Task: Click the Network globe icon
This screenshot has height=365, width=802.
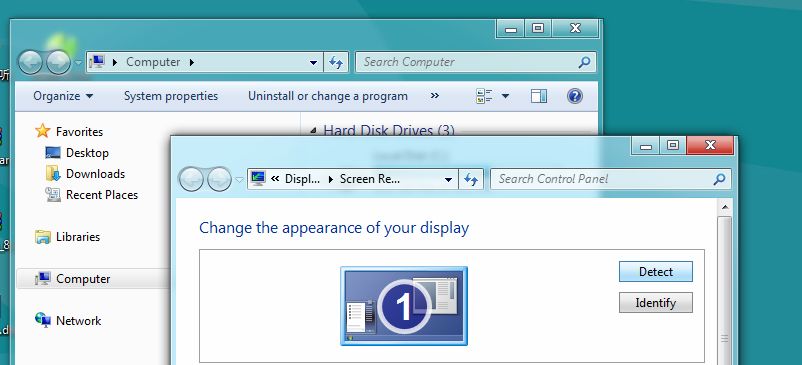Action: click(x=43, y=320)
